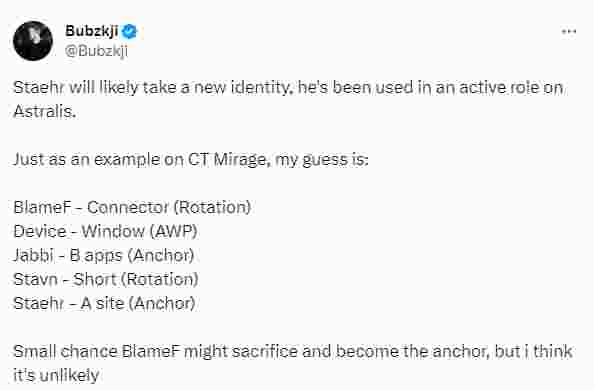Click the "Jabbi - B apps (Anchor)" line
The image size is (594, 390).
tap(104, 255)
